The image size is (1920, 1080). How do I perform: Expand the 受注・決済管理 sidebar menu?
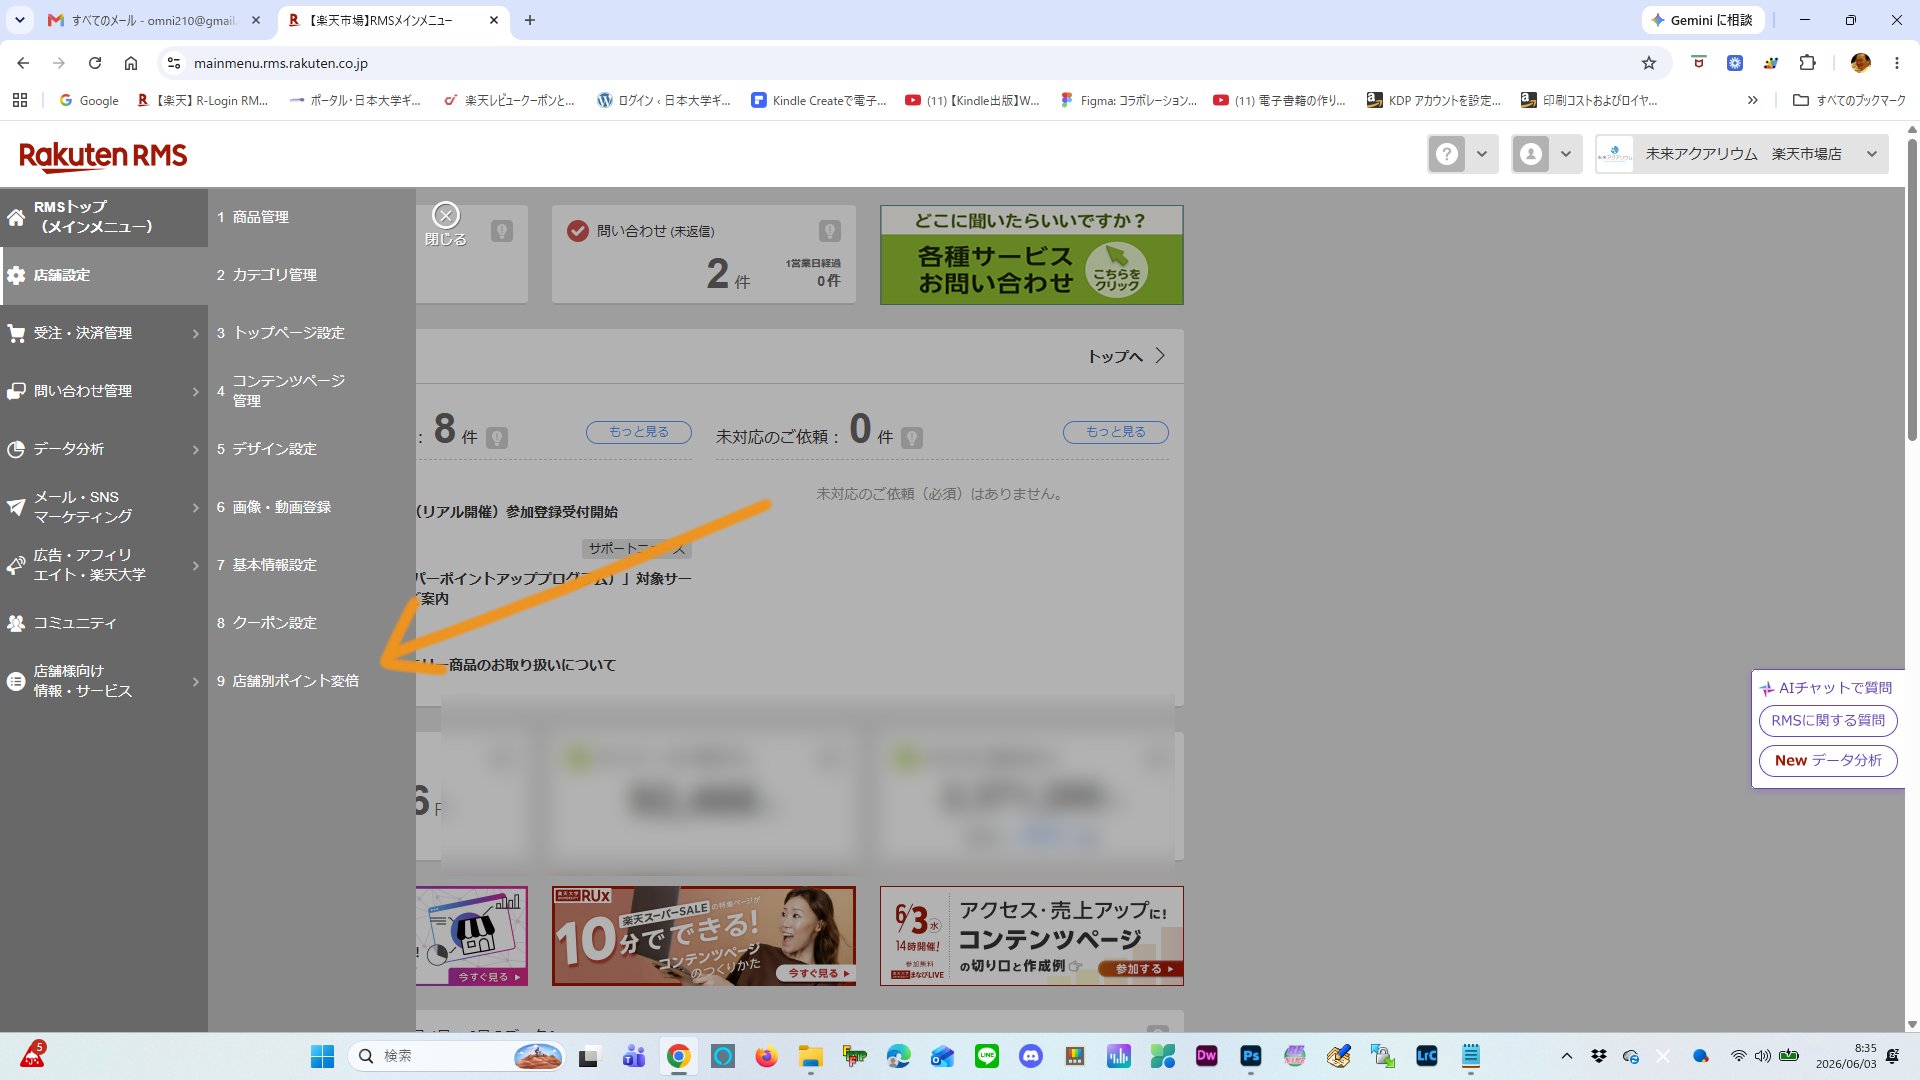[104, 333]
